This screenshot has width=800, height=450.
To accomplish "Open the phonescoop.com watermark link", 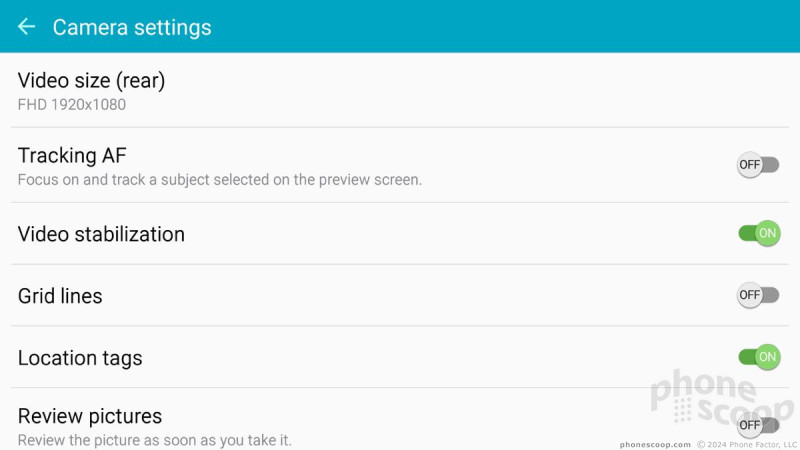I will click(x=655, y=444).
